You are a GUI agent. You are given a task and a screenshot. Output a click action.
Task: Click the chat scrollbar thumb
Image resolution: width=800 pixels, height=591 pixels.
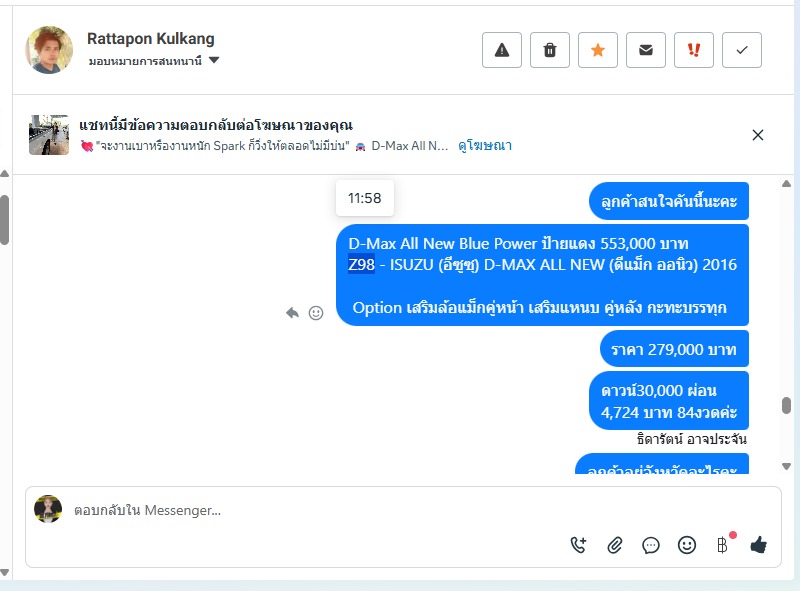[x=786, y=405]
